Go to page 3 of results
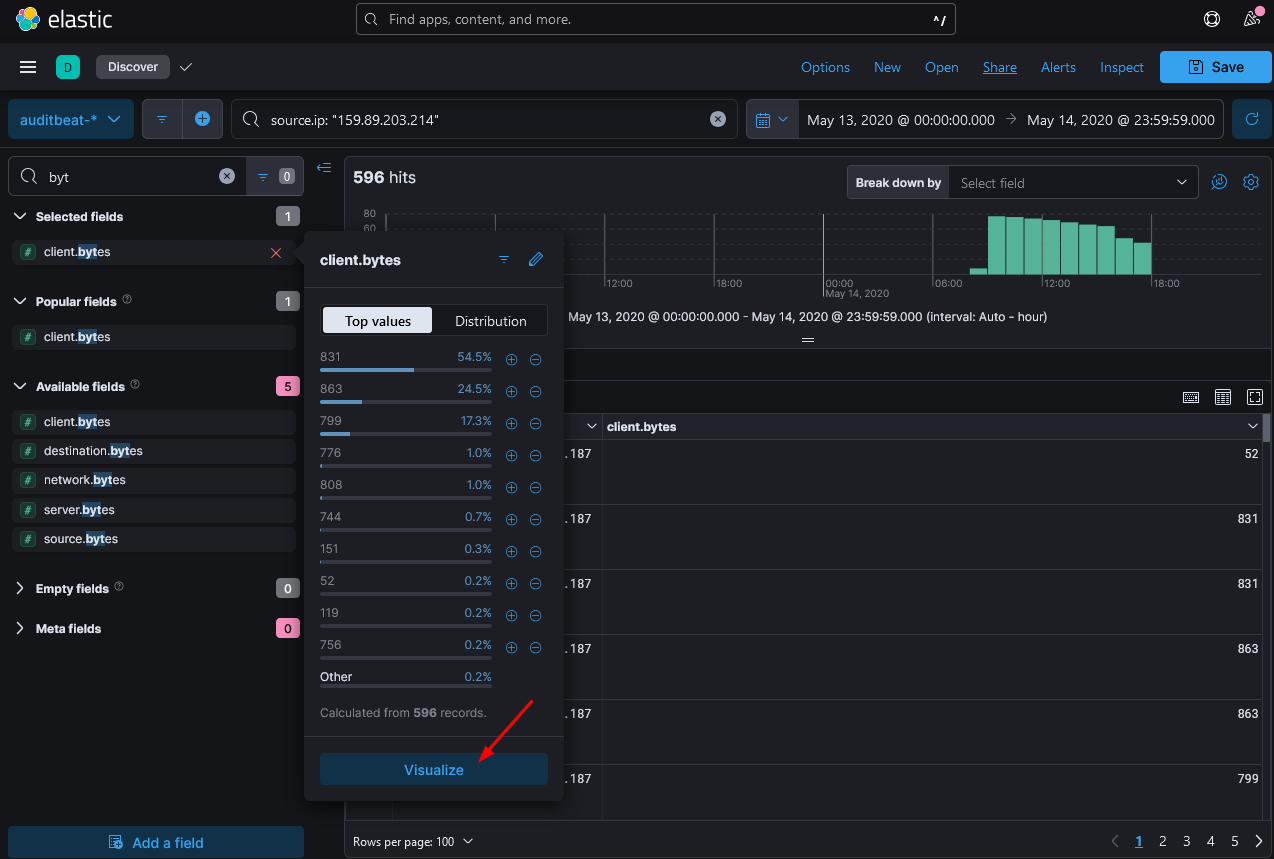 [x=1186, y=841]
